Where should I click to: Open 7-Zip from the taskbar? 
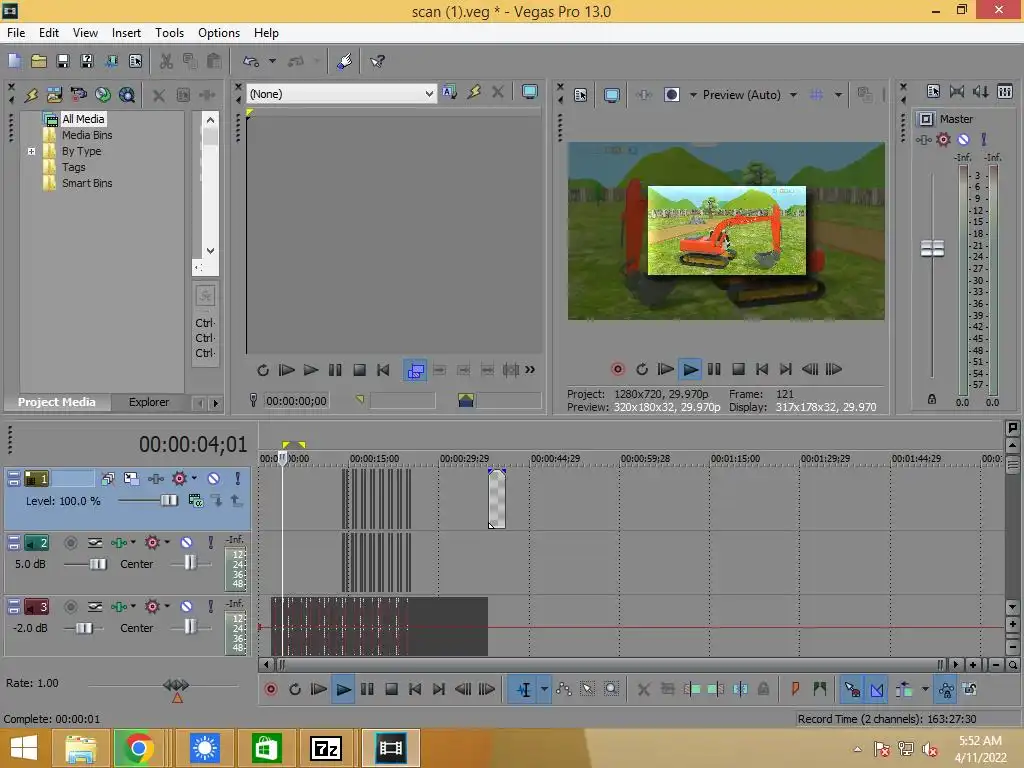pos(326,748)
